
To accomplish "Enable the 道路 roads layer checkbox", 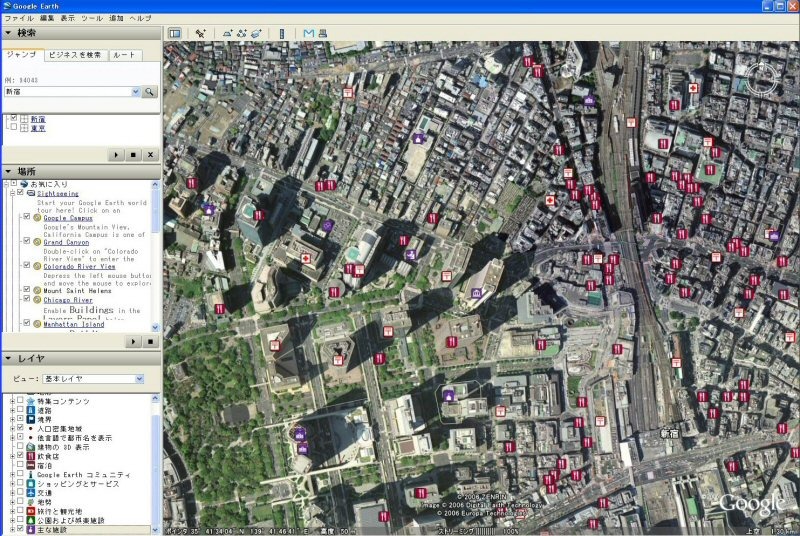I will (20, 410).
